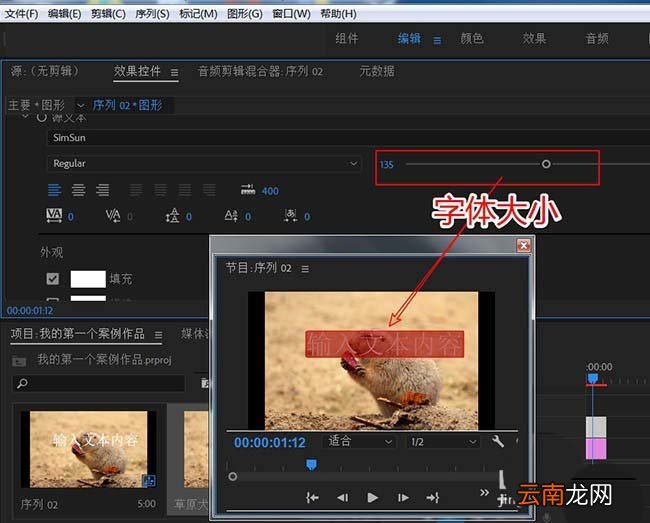Open the 1/2 playback resolution dropdown

[x=443, y=442]
